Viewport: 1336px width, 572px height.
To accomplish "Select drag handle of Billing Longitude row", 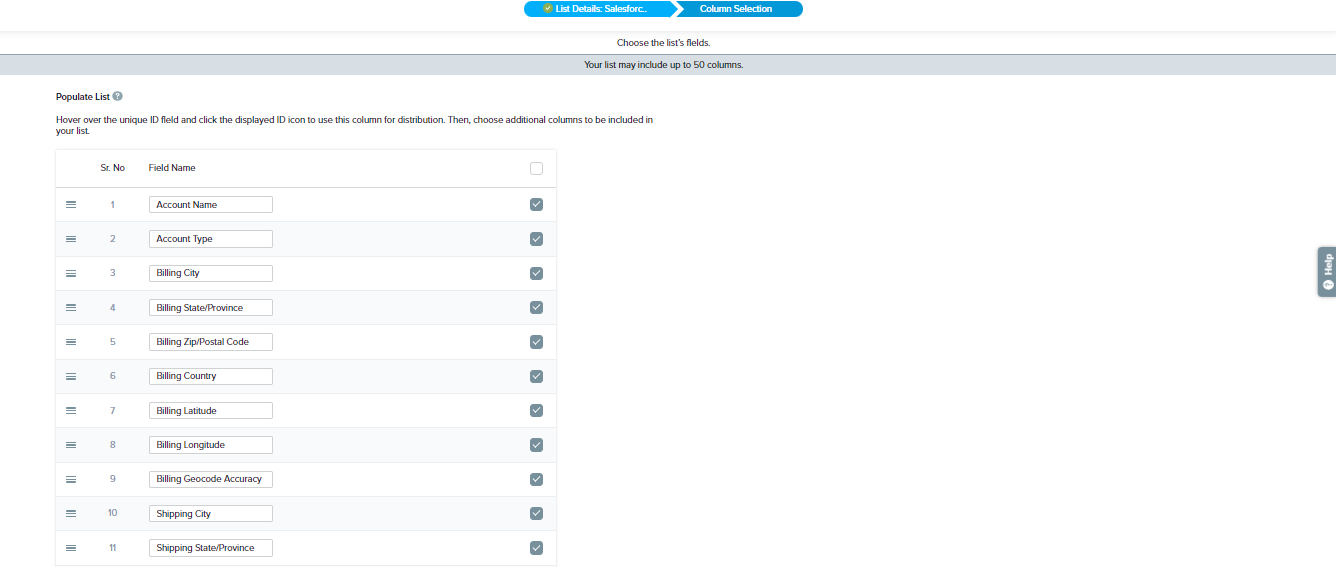I will (71, 445).
